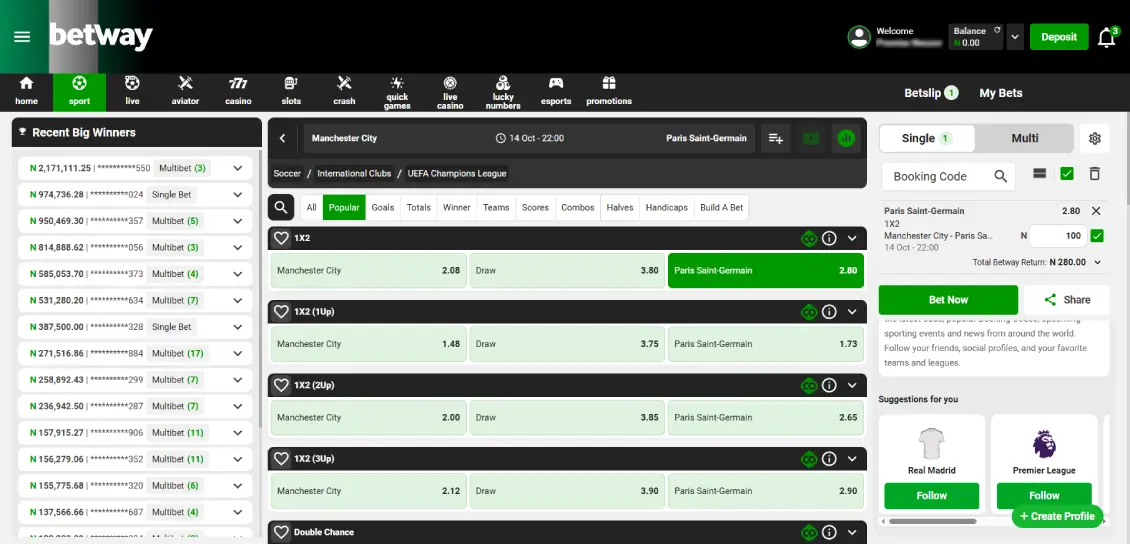Open the live pitch view icon

811,138
